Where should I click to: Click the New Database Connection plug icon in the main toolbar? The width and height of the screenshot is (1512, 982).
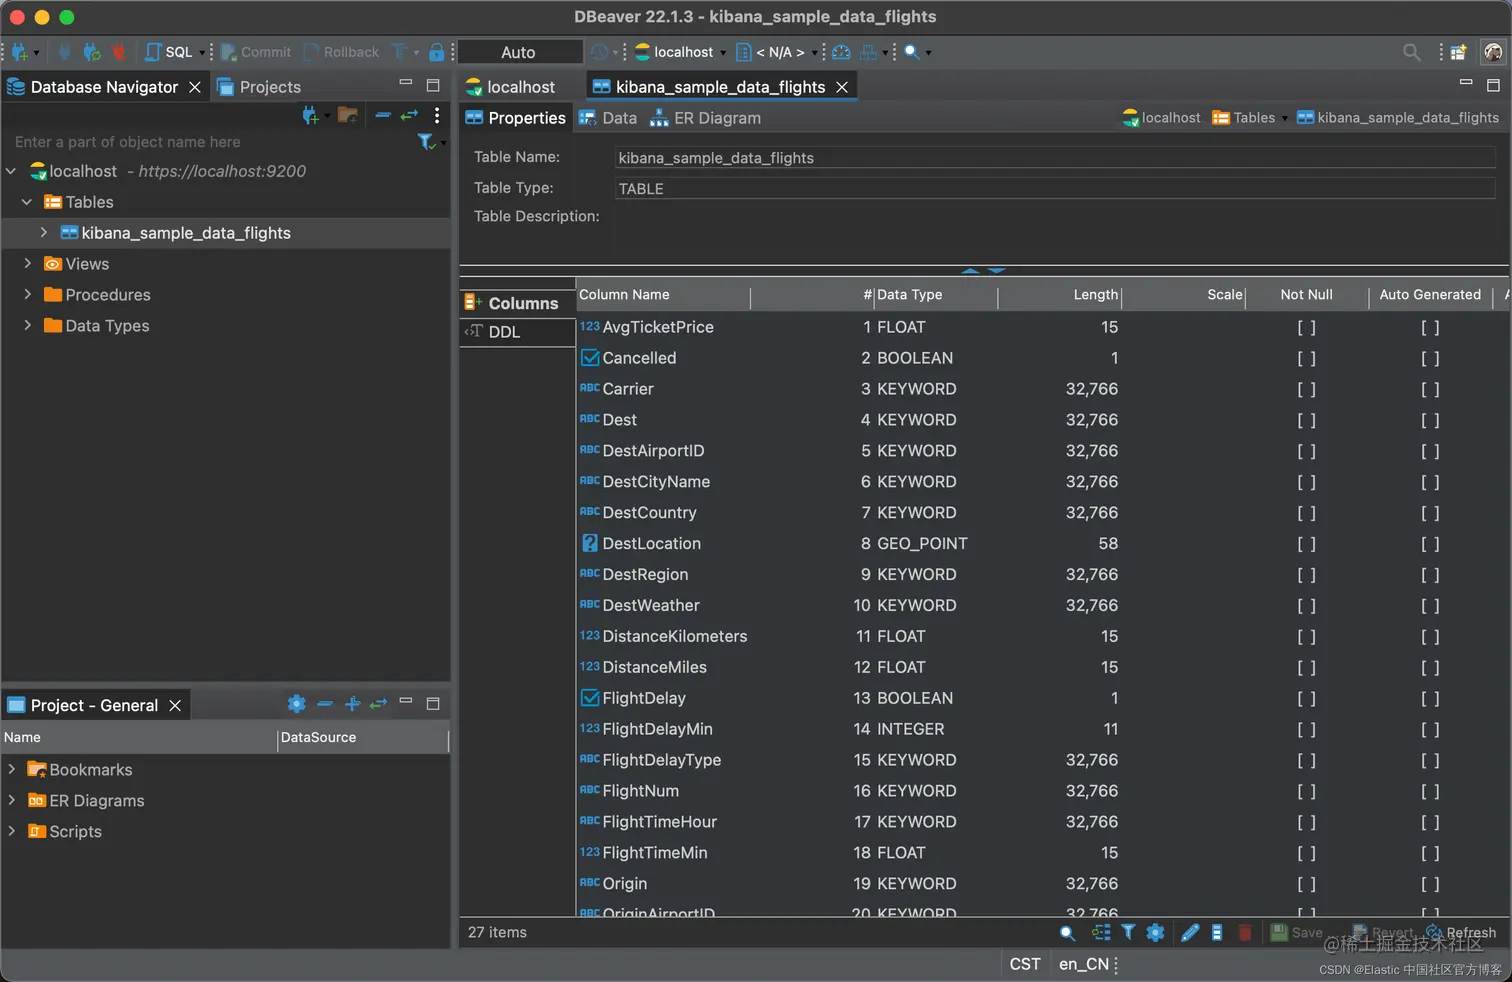coord(19,52)
